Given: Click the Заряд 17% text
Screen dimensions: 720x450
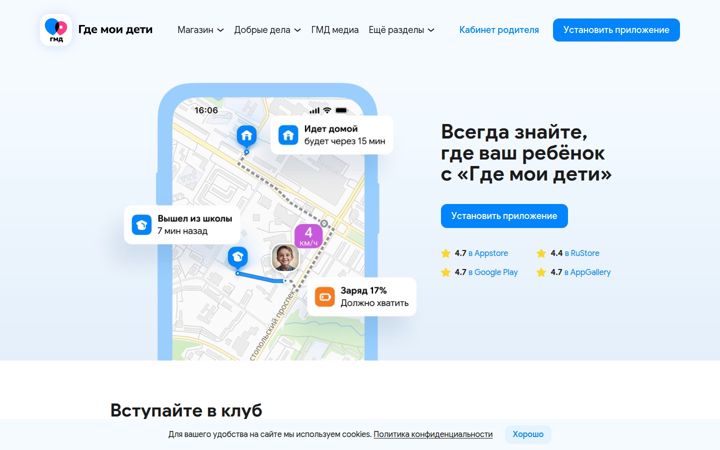Looking at the screenshot, I should tap(363, 290).
